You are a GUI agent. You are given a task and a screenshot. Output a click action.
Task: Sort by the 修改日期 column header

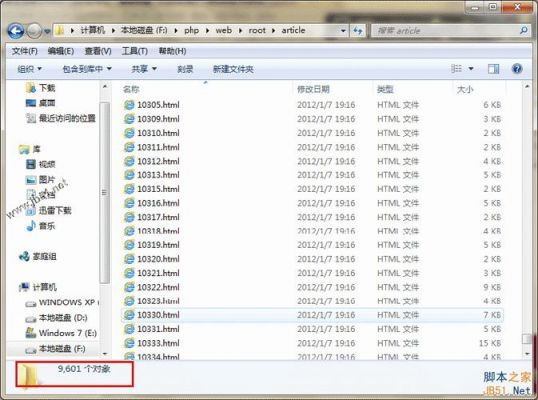313,89
